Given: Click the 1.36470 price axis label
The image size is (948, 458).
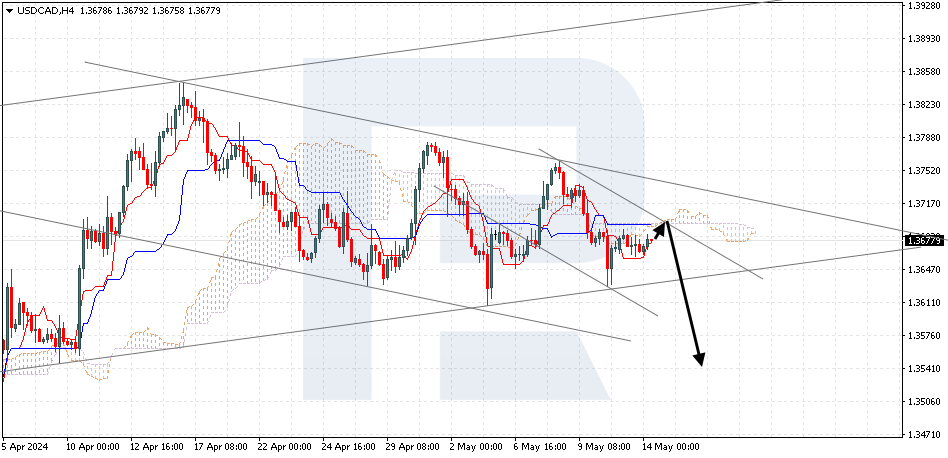Looking at the screenshot, I should pyautogui.click(x=924, y=269).
